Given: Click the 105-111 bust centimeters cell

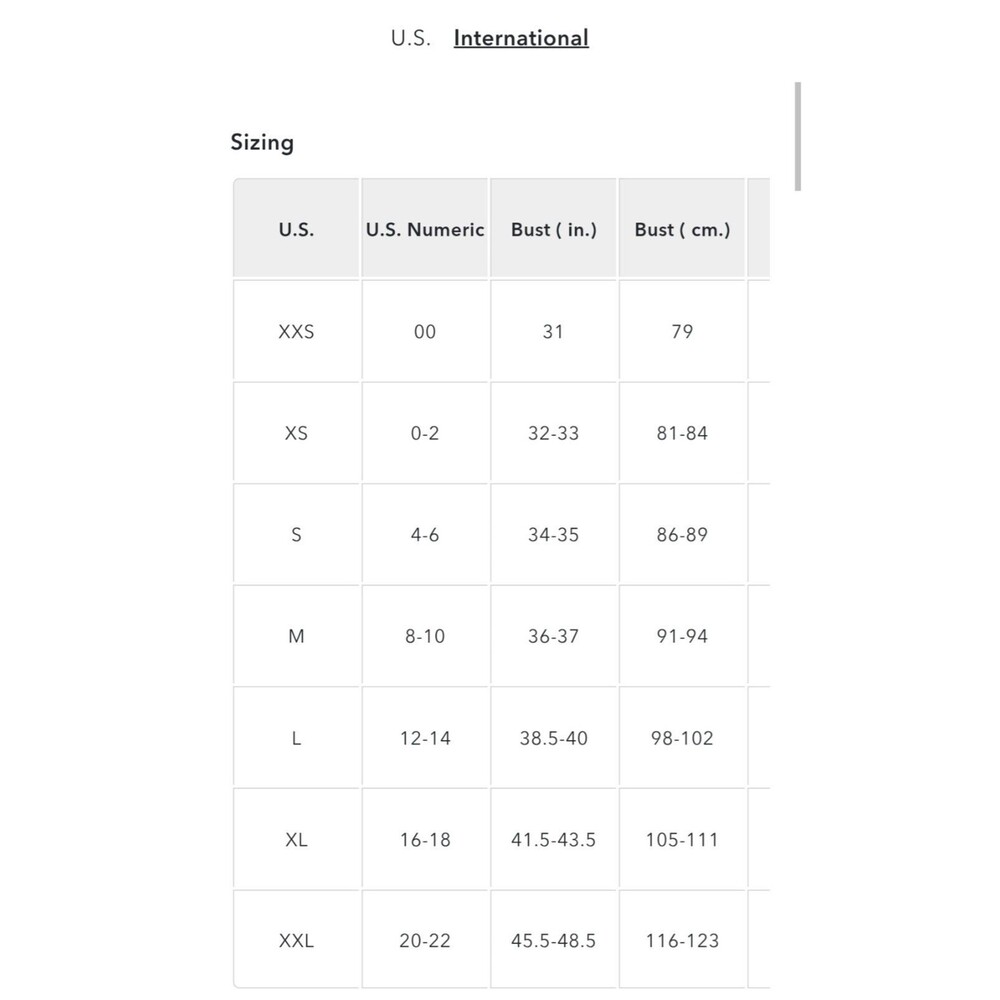Looking at the screenshot, I should (682, 839).
